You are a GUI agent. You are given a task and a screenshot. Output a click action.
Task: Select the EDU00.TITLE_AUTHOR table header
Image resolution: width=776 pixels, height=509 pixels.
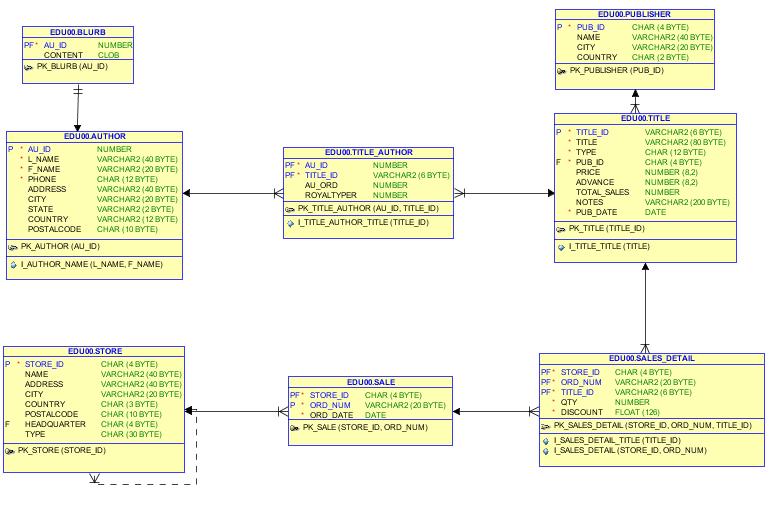(368, 153)
